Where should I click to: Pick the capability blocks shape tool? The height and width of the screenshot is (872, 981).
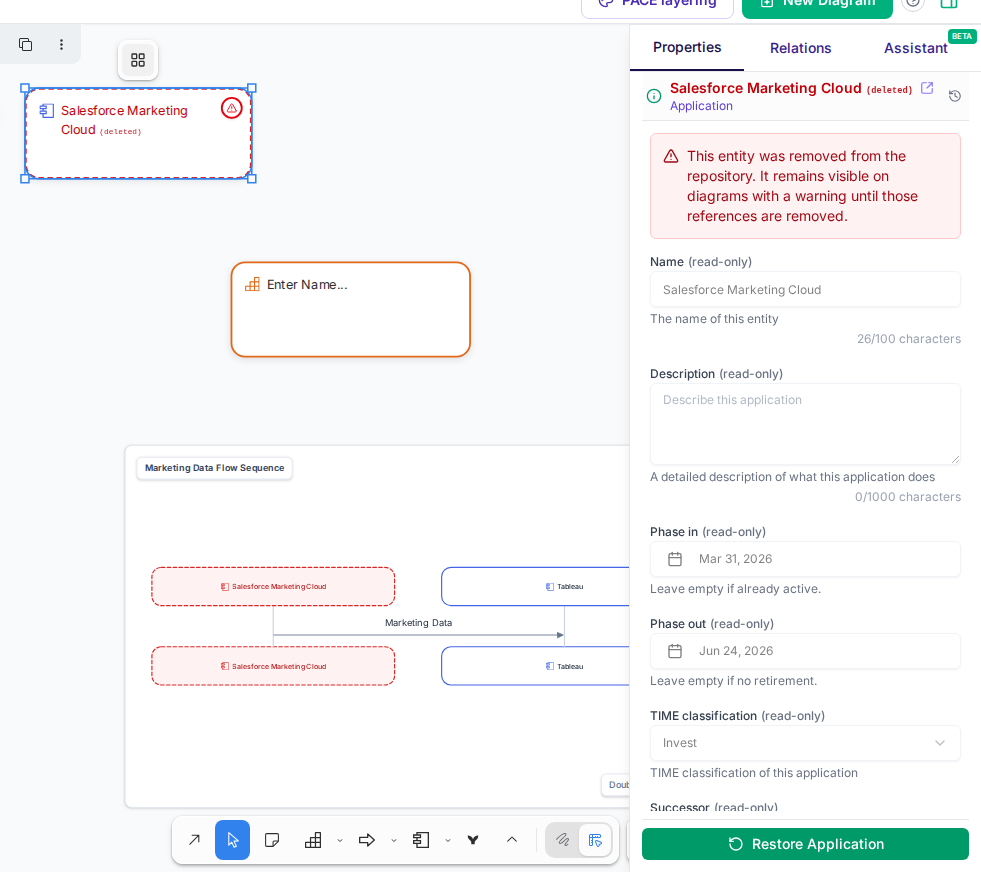tap(313, 839)
